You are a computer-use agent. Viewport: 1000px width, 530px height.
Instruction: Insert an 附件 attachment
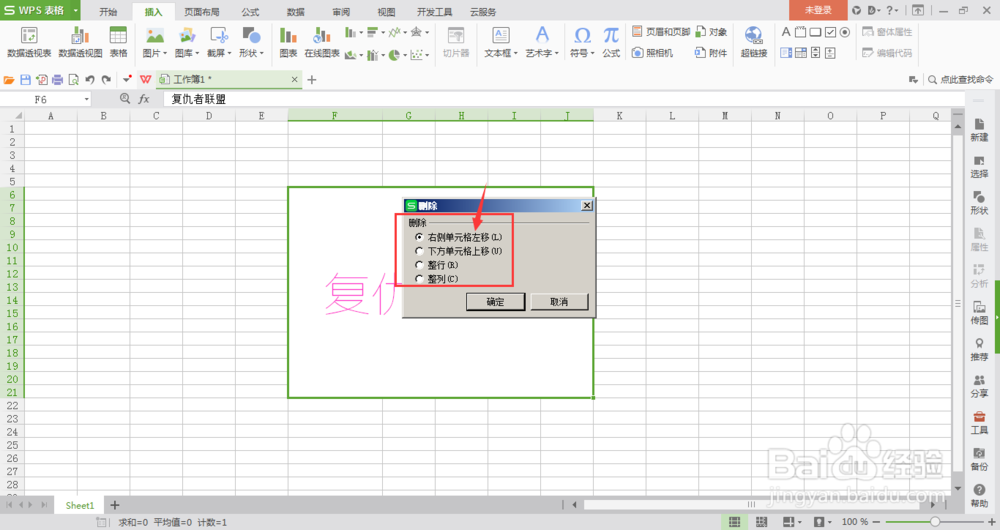(x=711, y=53)
